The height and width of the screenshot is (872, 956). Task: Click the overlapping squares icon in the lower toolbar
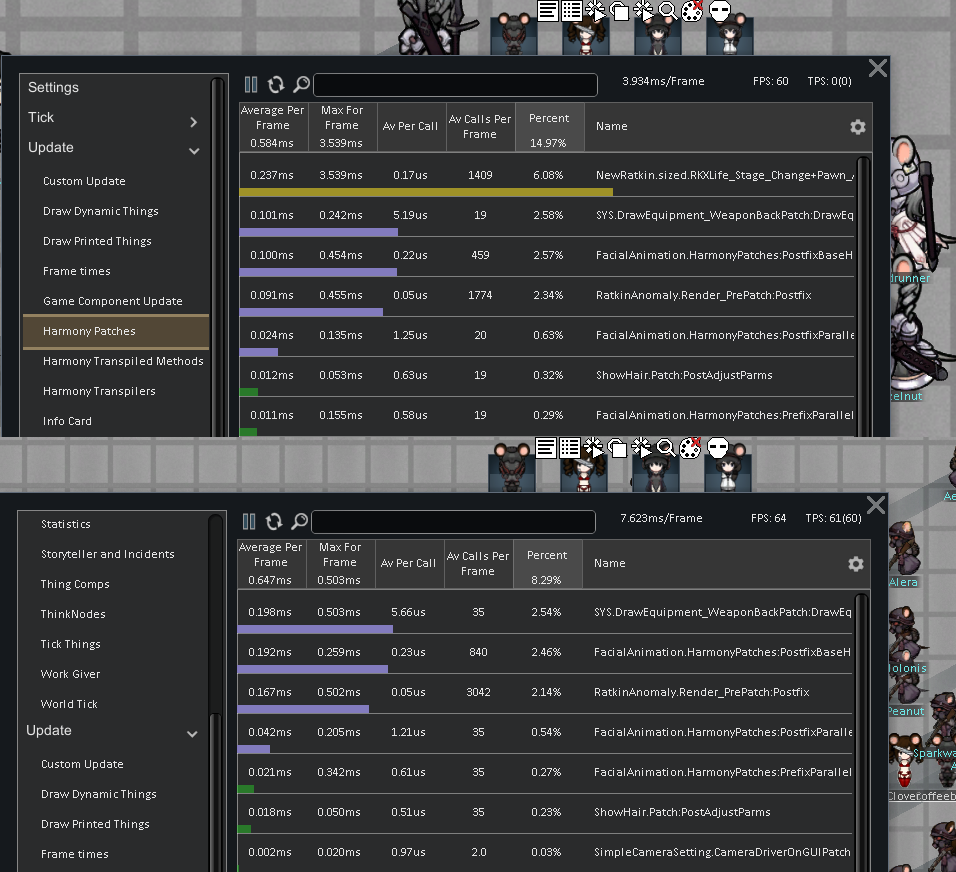(617, 448)
